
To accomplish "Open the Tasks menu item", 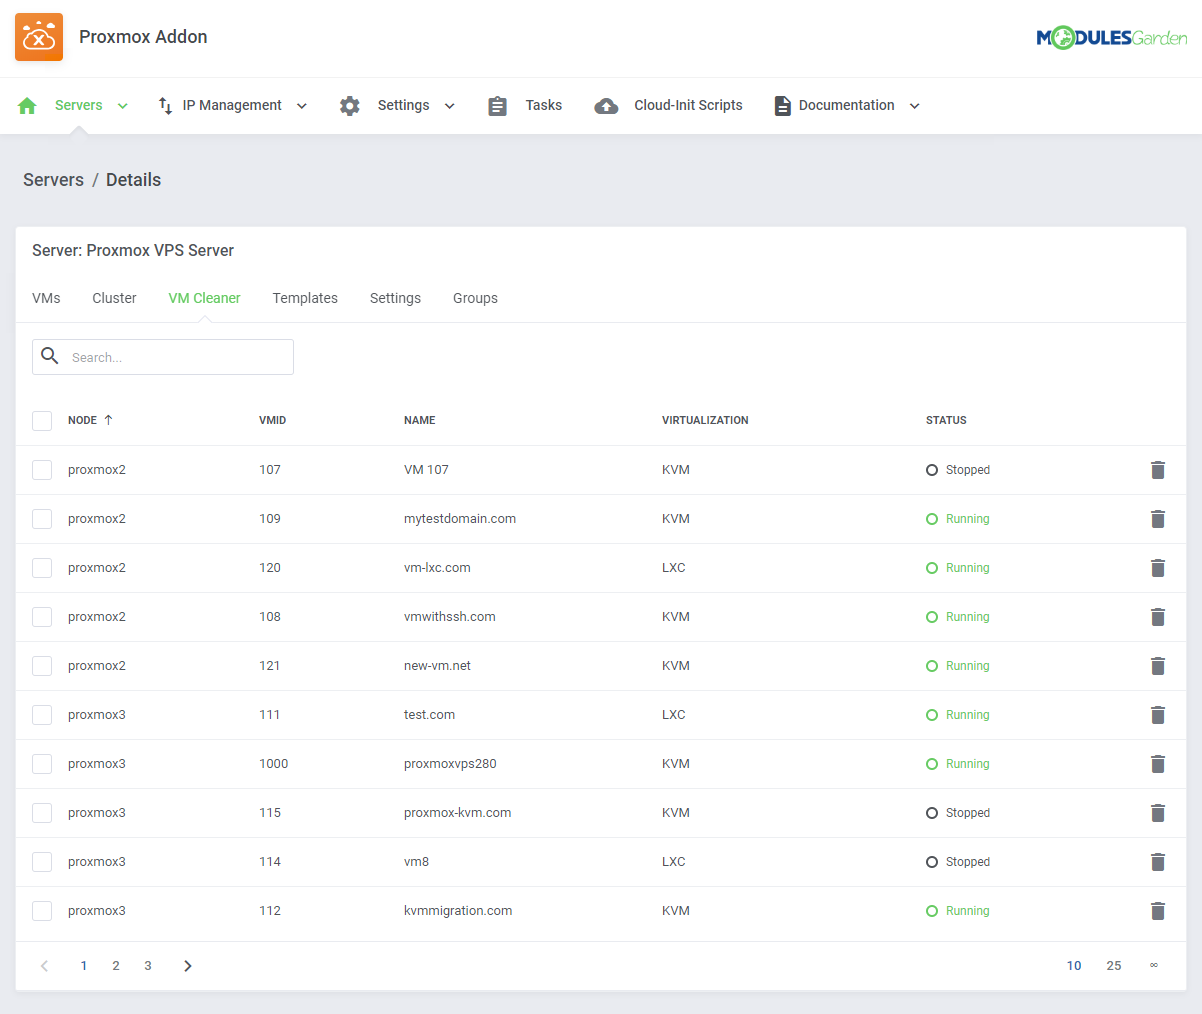I will (x=544, y=105).
